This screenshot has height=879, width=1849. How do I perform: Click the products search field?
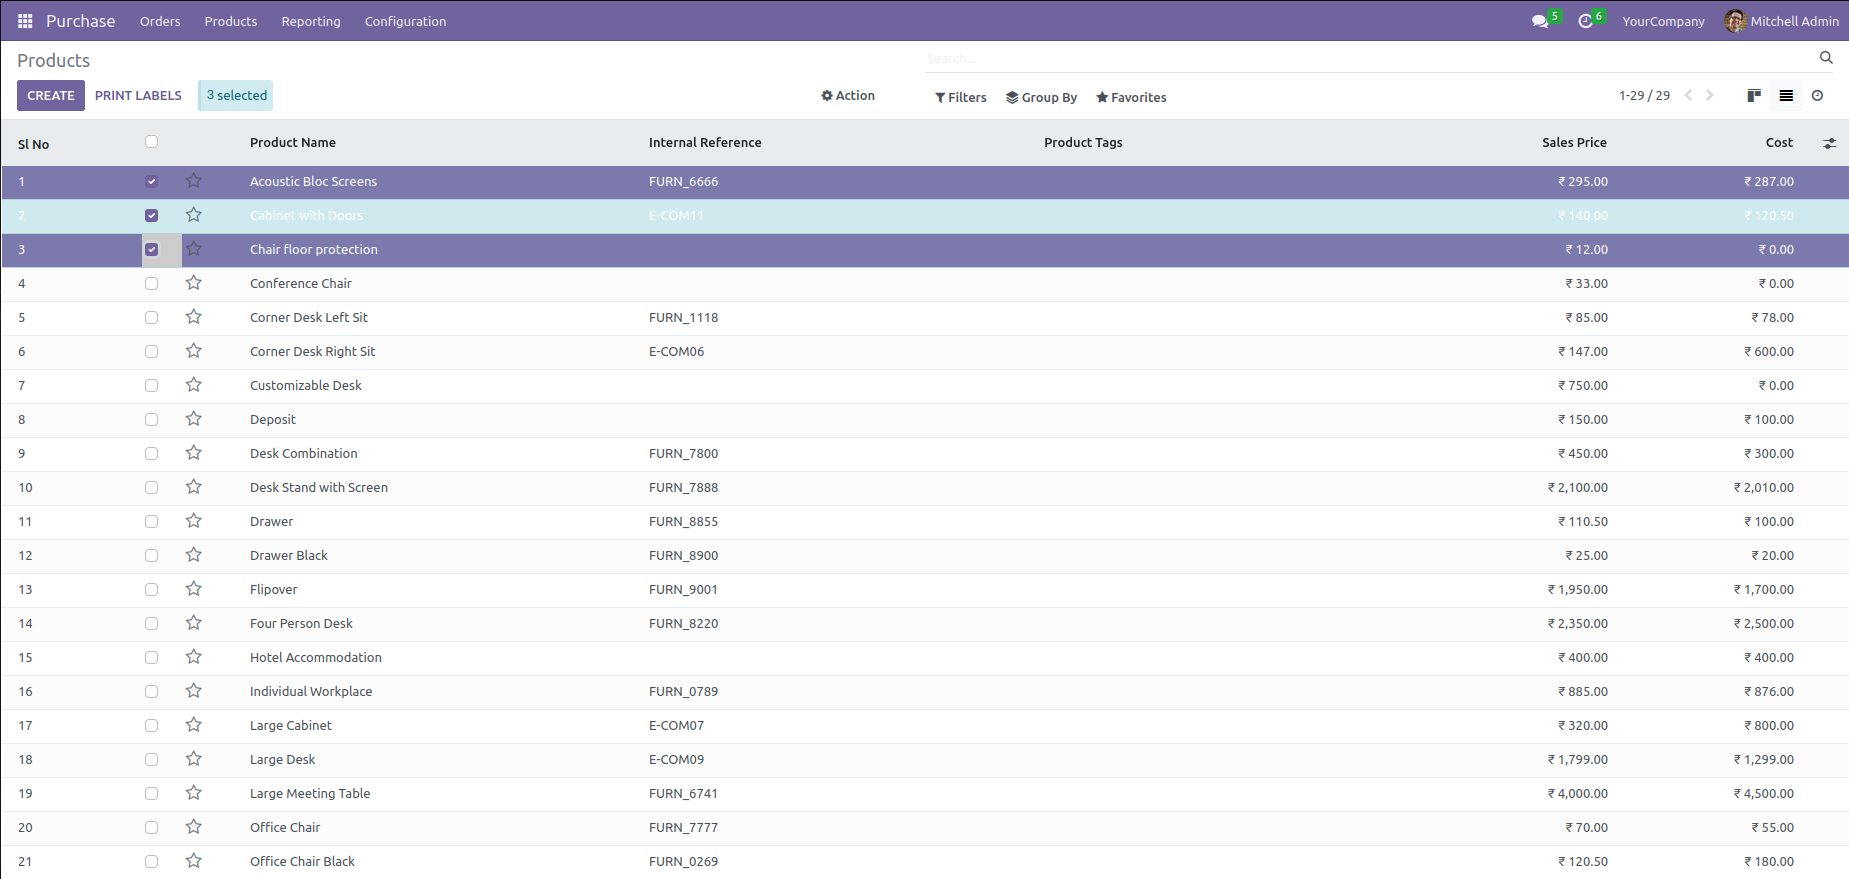pyautogui.click(x=1370, y=58)
